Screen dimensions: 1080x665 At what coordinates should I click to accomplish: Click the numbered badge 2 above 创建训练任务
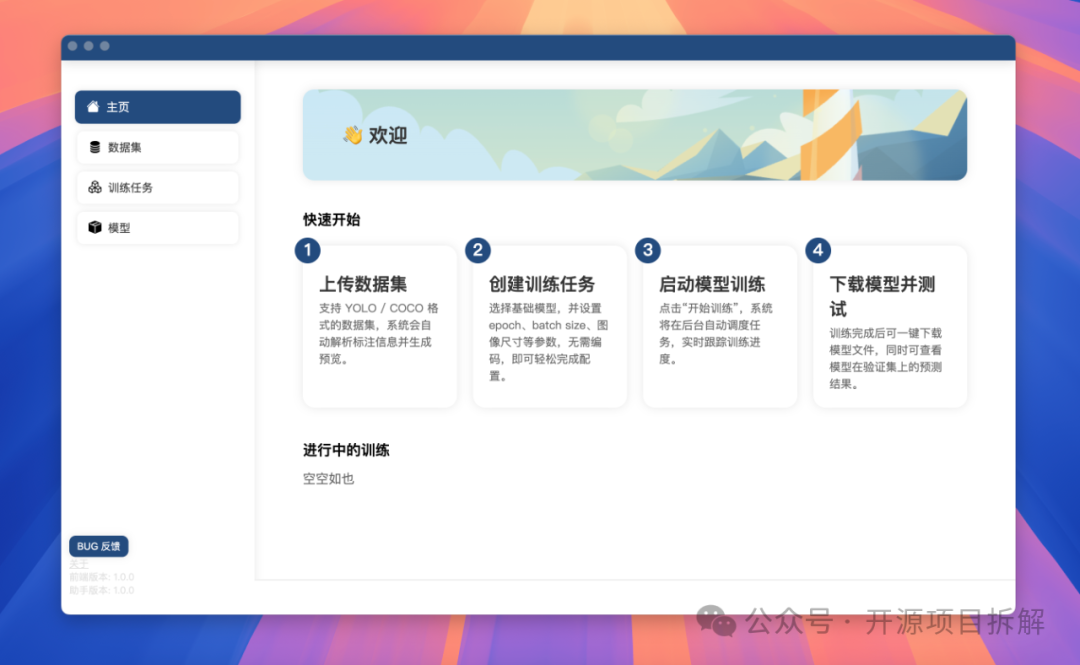pyautogui.click(x=477, y=250)
